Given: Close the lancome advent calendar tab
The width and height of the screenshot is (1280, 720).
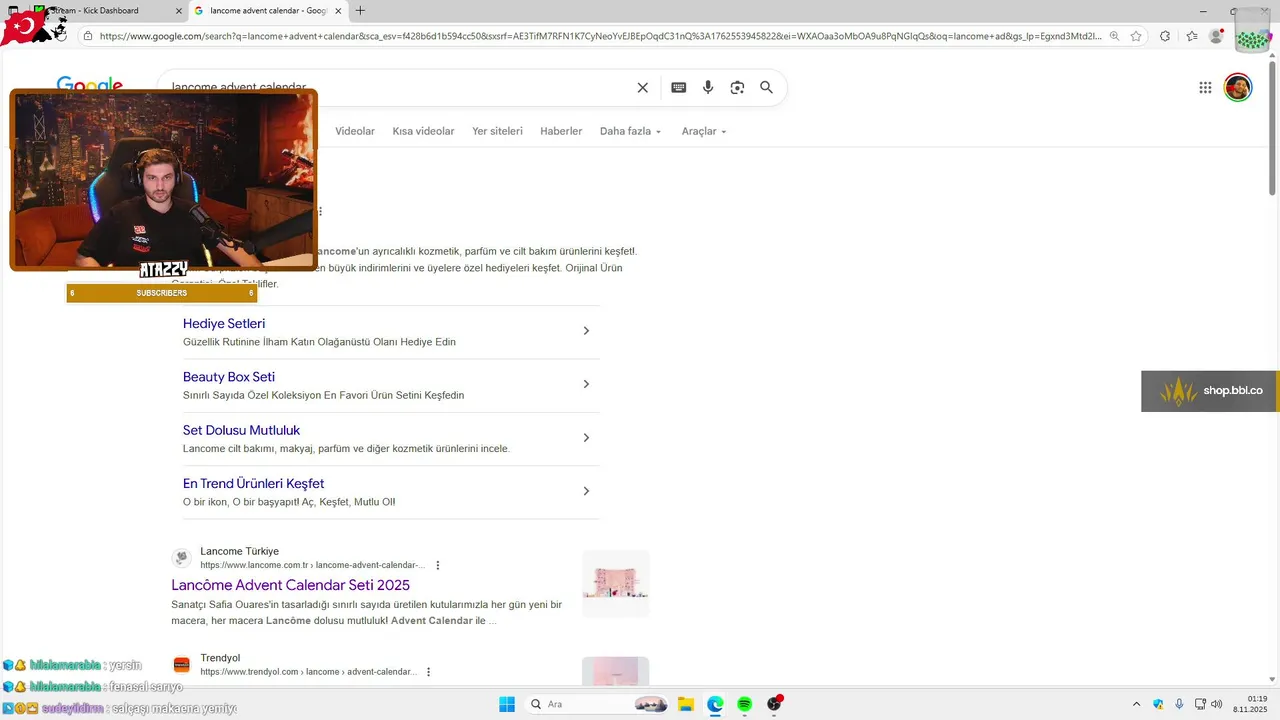Looking at the screenshot, I should tap(337, 11).
